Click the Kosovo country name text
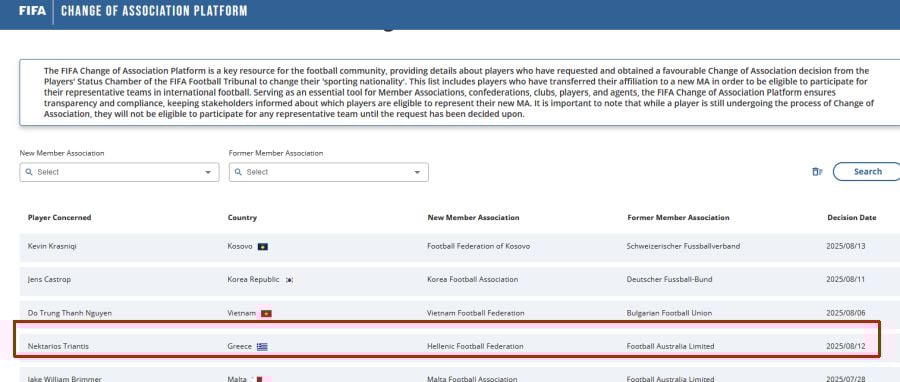This screenshot has width=900, height=382. (x=240, y=246)
